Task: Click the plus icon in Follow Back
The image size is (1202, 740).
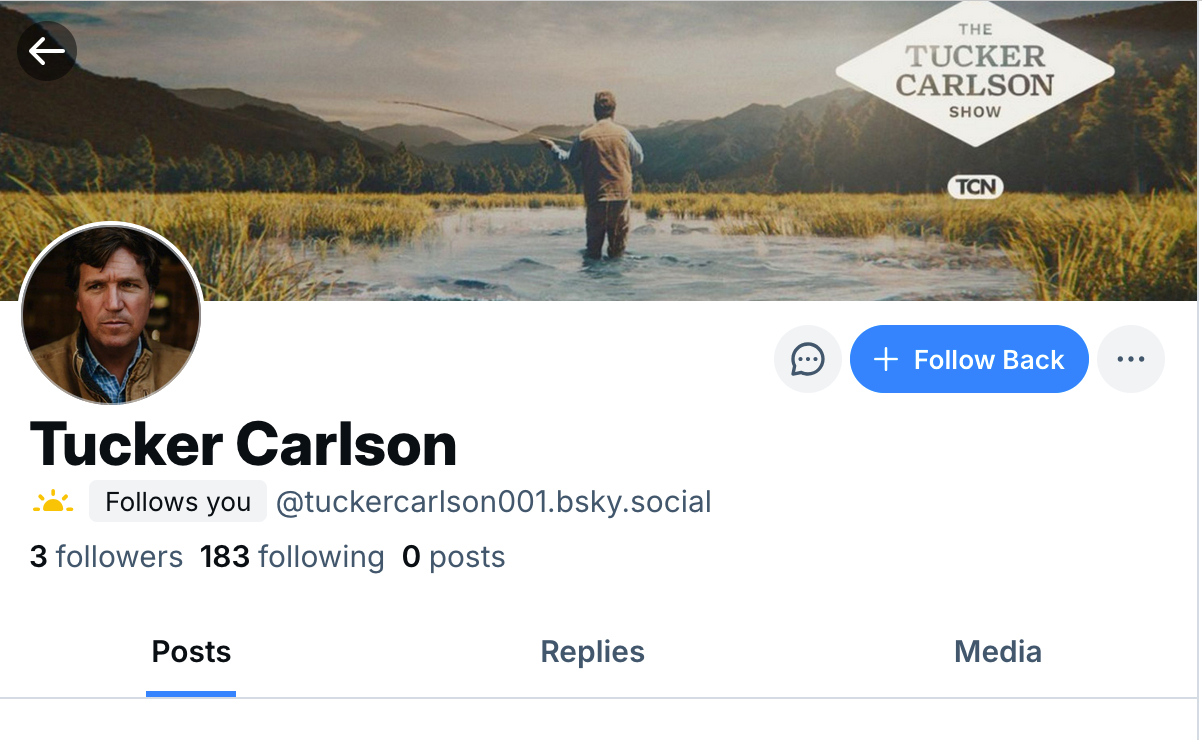Action: [x=885, y=359]
